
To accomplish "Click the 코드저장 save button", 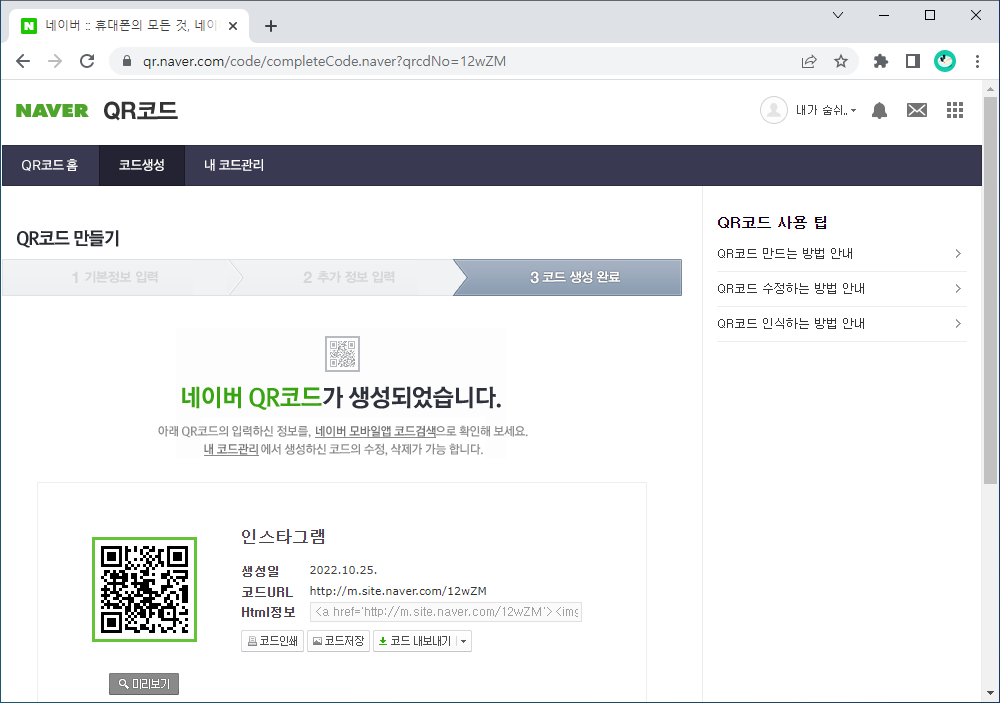I will point(338,641).
